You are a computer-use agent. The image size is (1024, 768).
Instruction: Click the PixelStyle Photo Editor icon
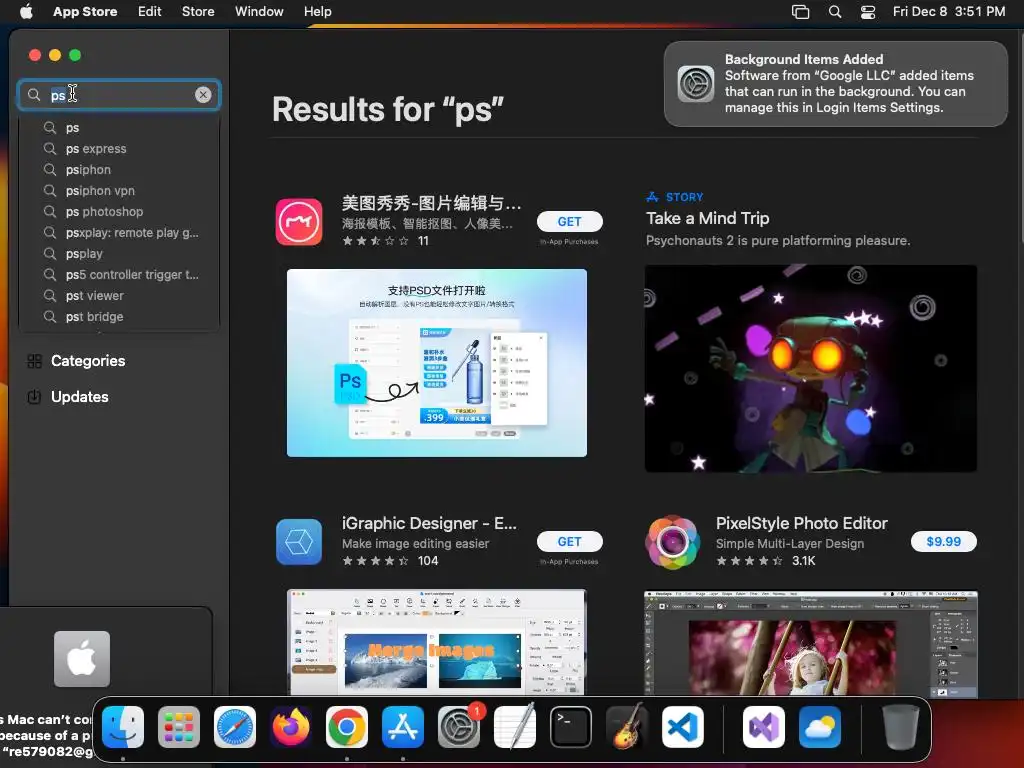pyautogui.click(x=673, y=542)
